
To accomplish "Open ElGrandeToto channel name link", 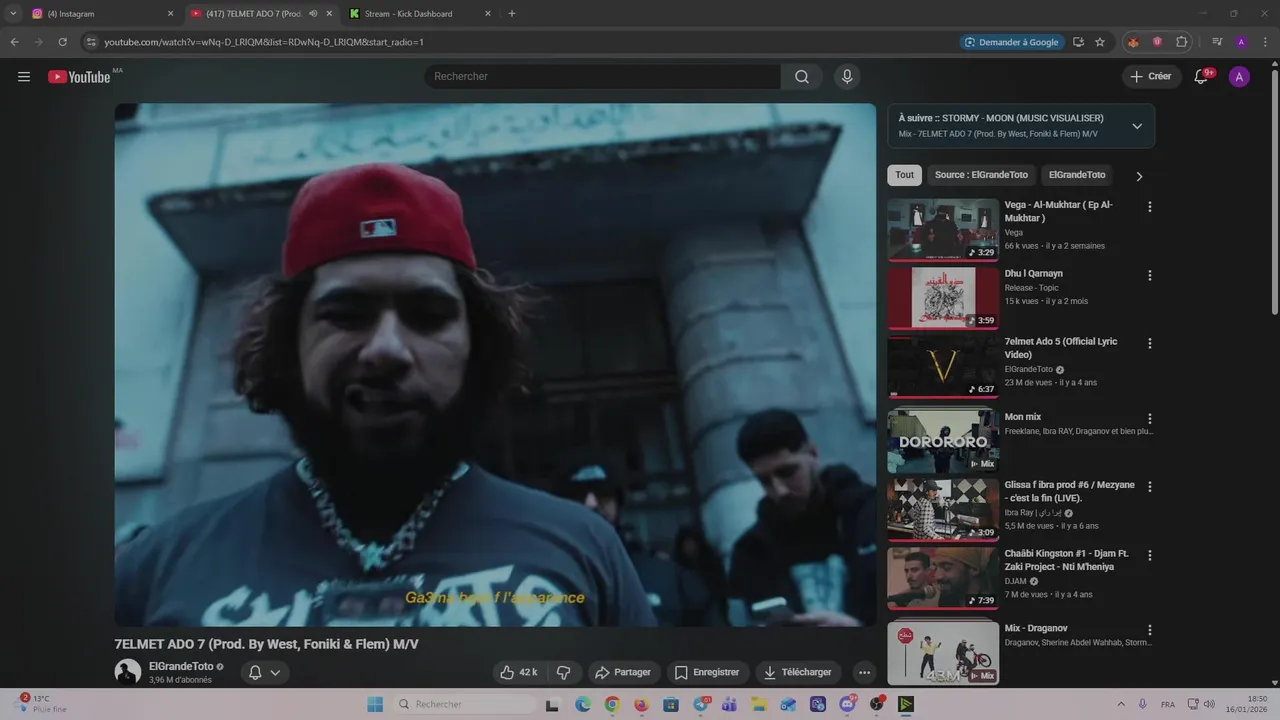I will click(x=181, y=666).
